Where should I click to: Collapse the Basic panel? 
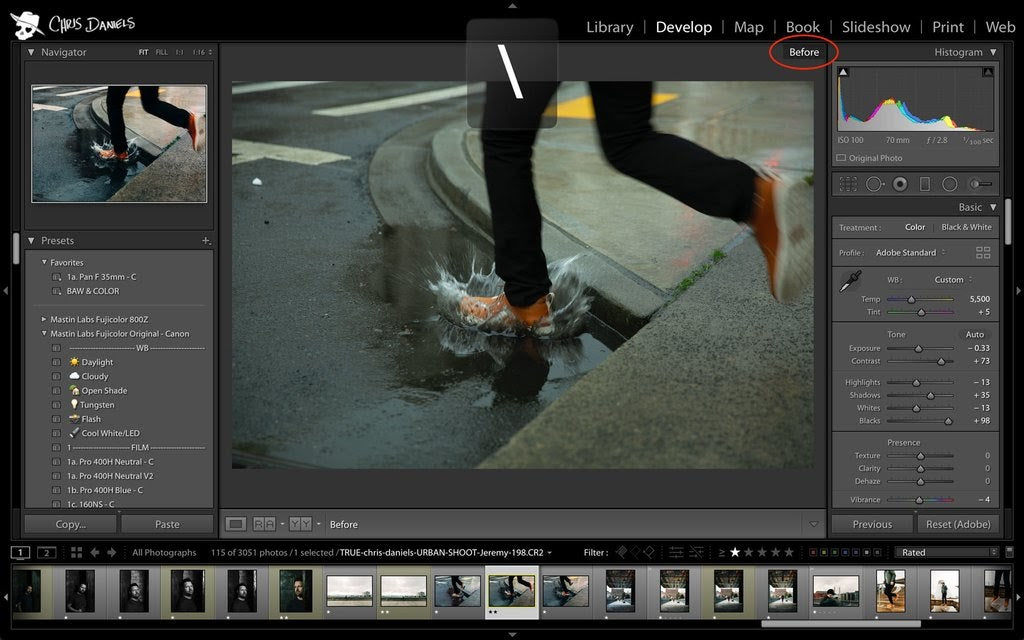point(993,207)
